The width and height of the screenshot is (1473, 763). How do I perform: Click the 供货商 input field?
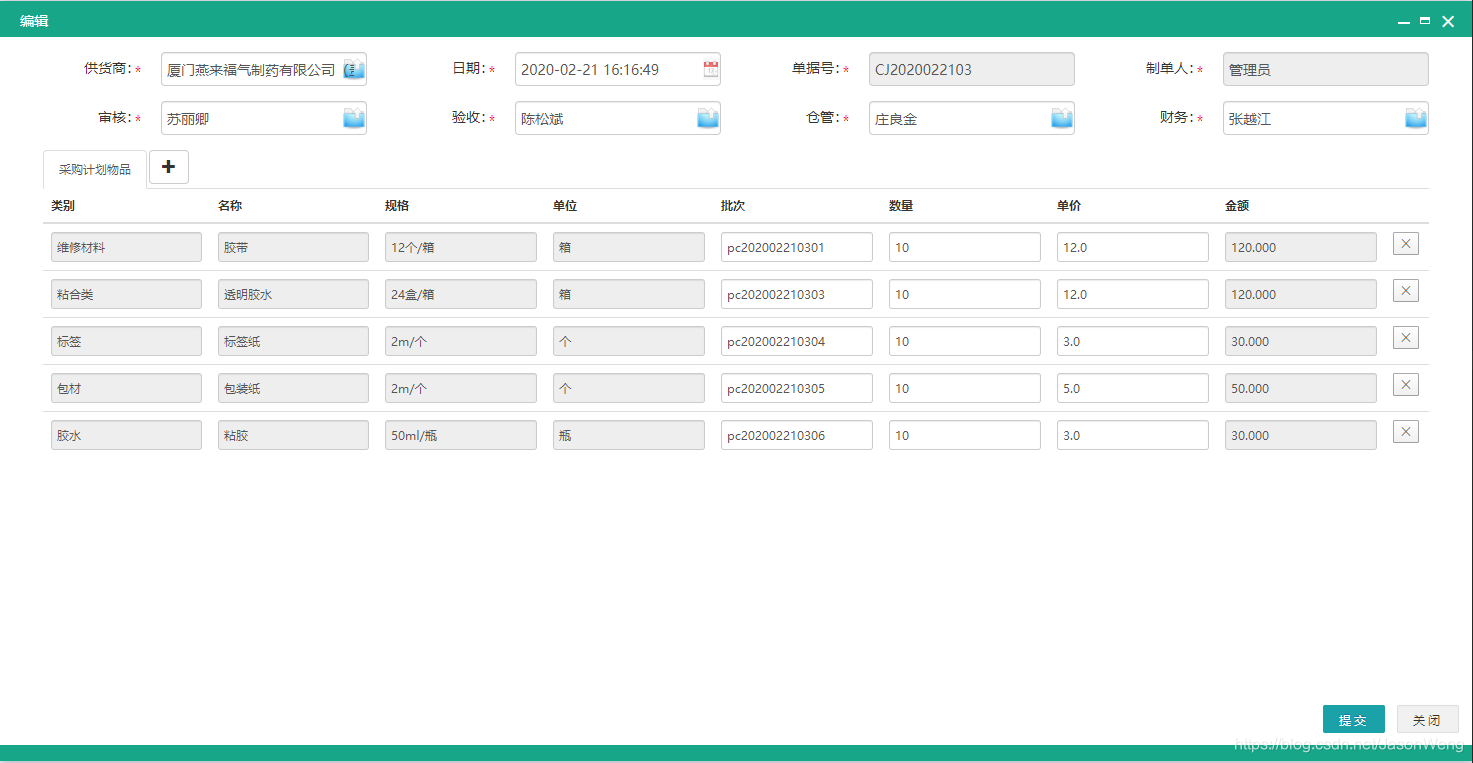pos(264,70)
